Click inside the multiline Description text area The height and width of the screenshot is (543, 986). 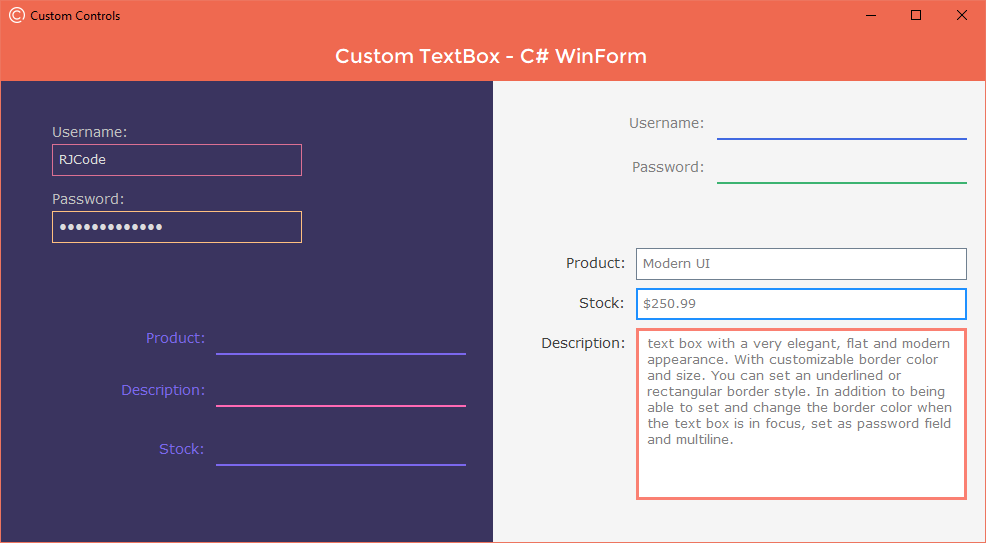click(x=801, y=470)
